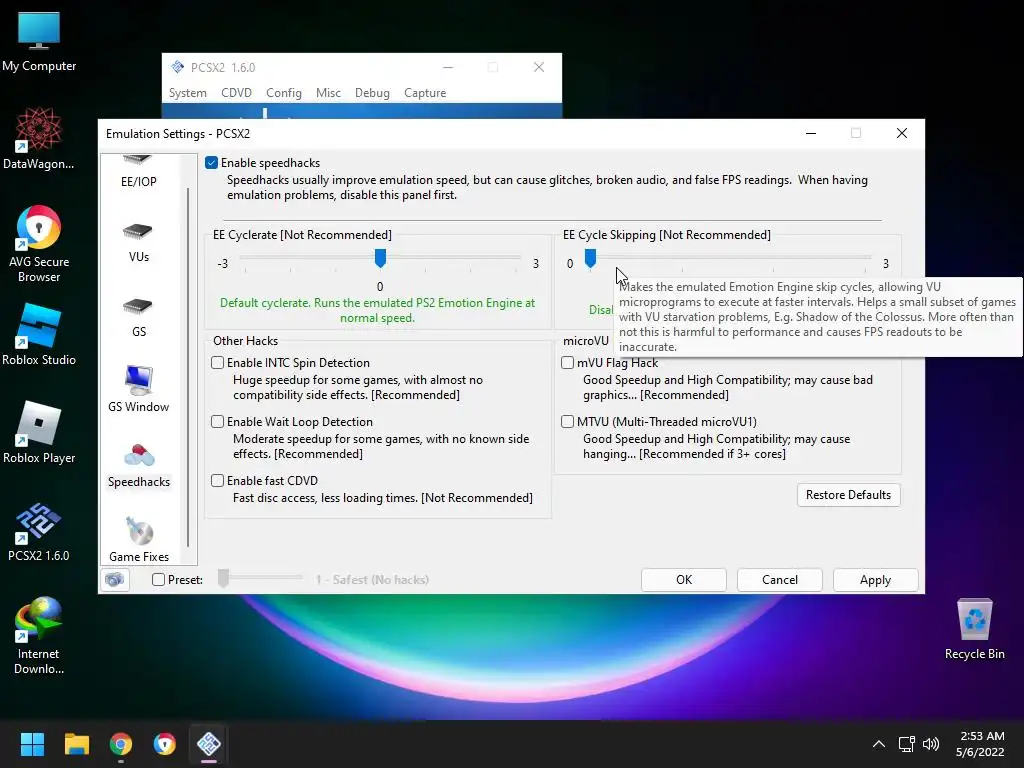This screenshot has height=768, width=1024.
Task: Open the taskbar clock and date
Action: [x=981, y=744]
